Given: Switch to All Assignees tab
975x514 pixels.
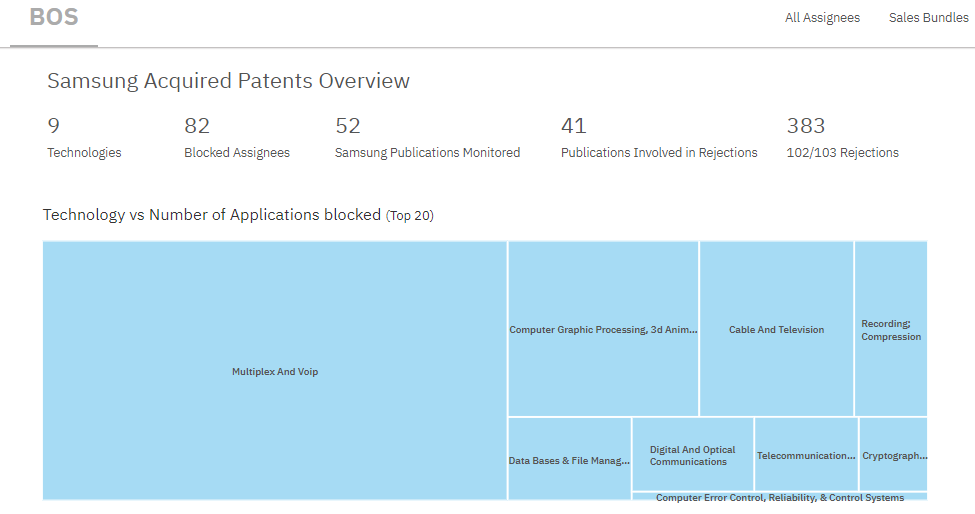Looking at the screenshot, I should [x=822, y=18].
